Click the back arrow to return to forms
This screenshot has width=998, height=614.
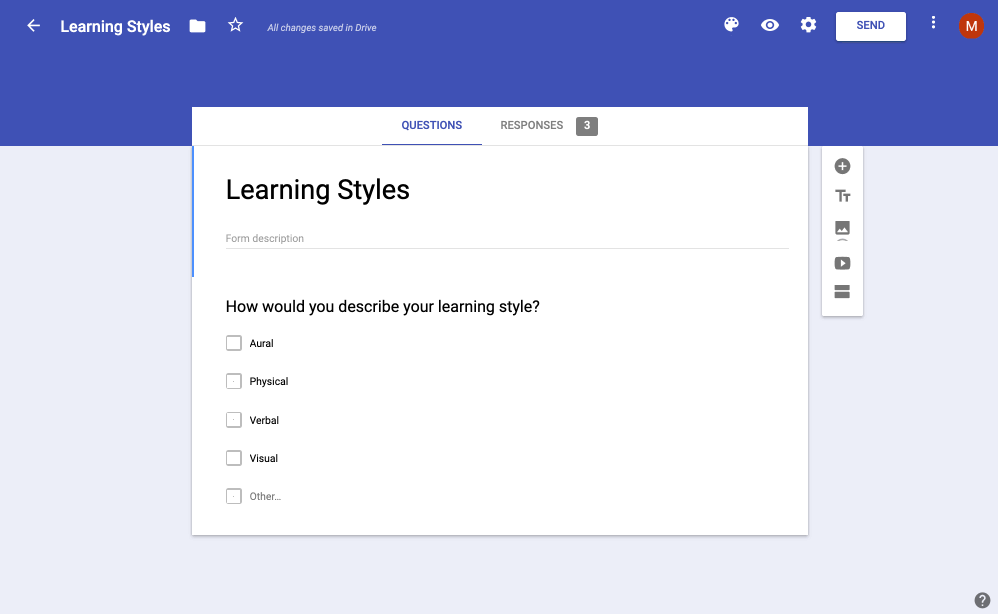(x=34, y=26)
